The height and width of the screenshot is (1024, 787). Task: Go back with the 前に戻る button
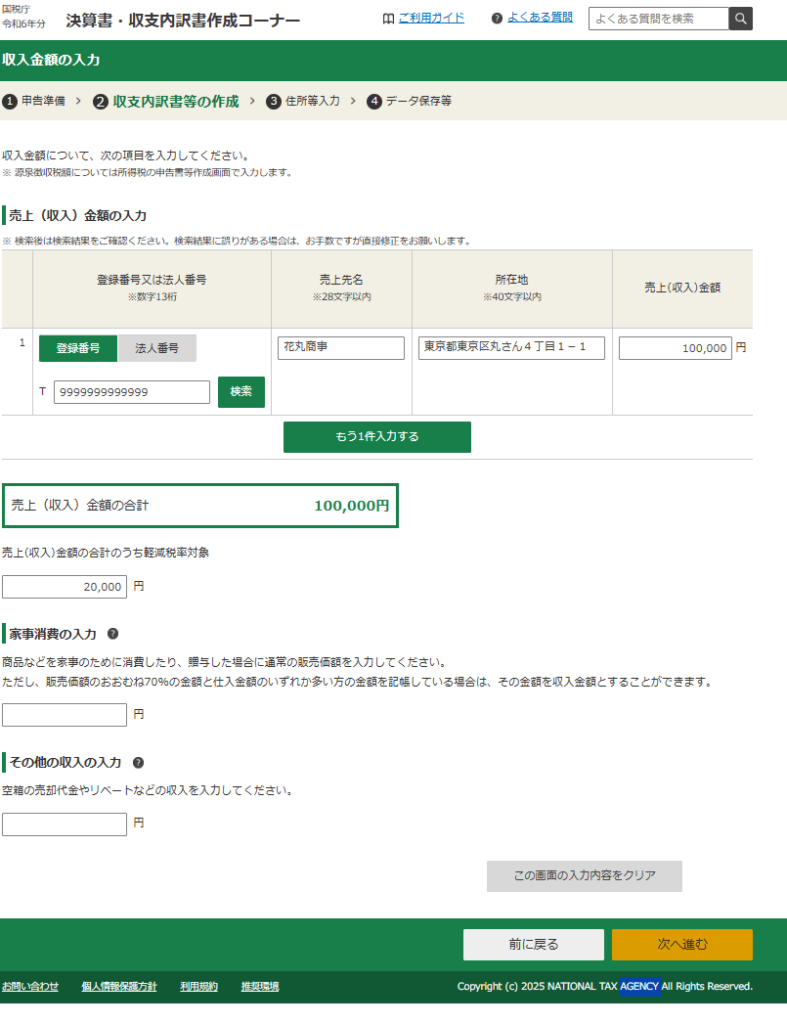tap(533, 945)
